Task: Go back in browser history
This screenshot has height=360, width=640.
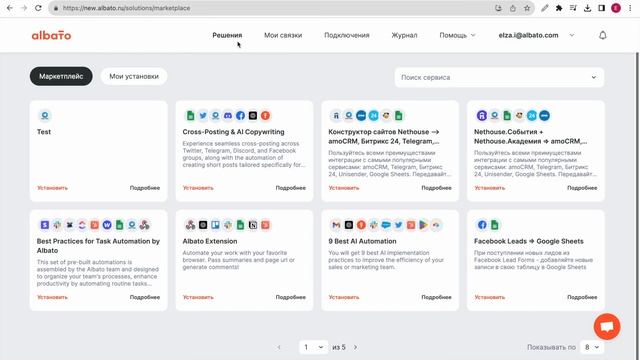Action: point(10,8)
